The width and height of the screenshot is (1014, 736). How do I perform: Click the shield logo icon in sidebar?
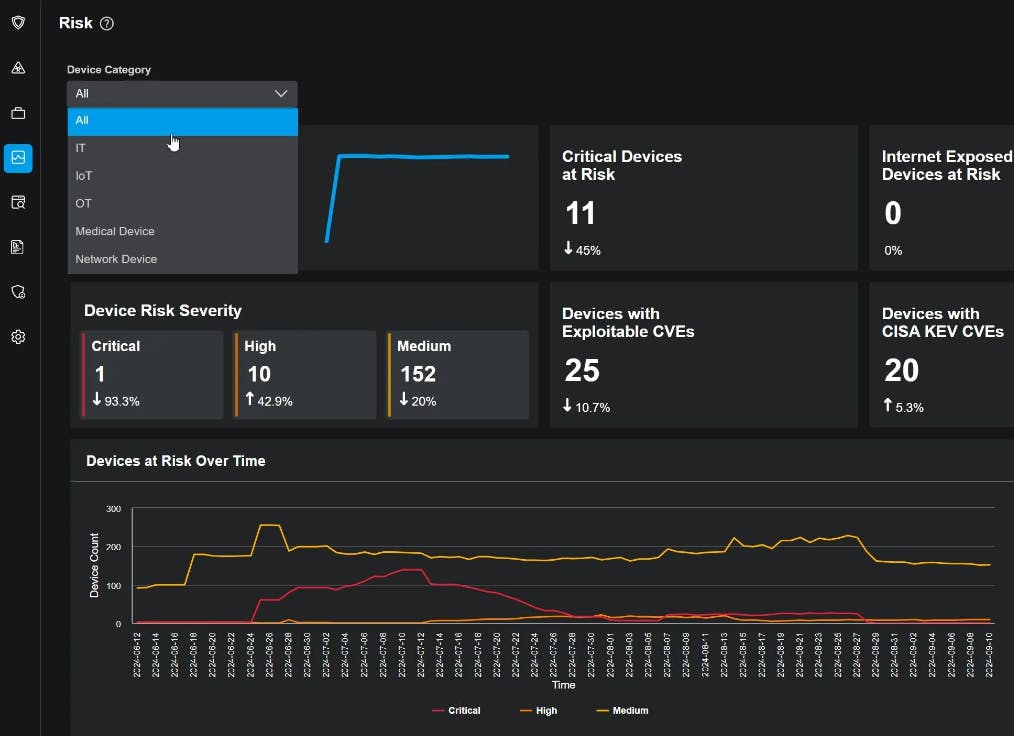pos(18,22)
